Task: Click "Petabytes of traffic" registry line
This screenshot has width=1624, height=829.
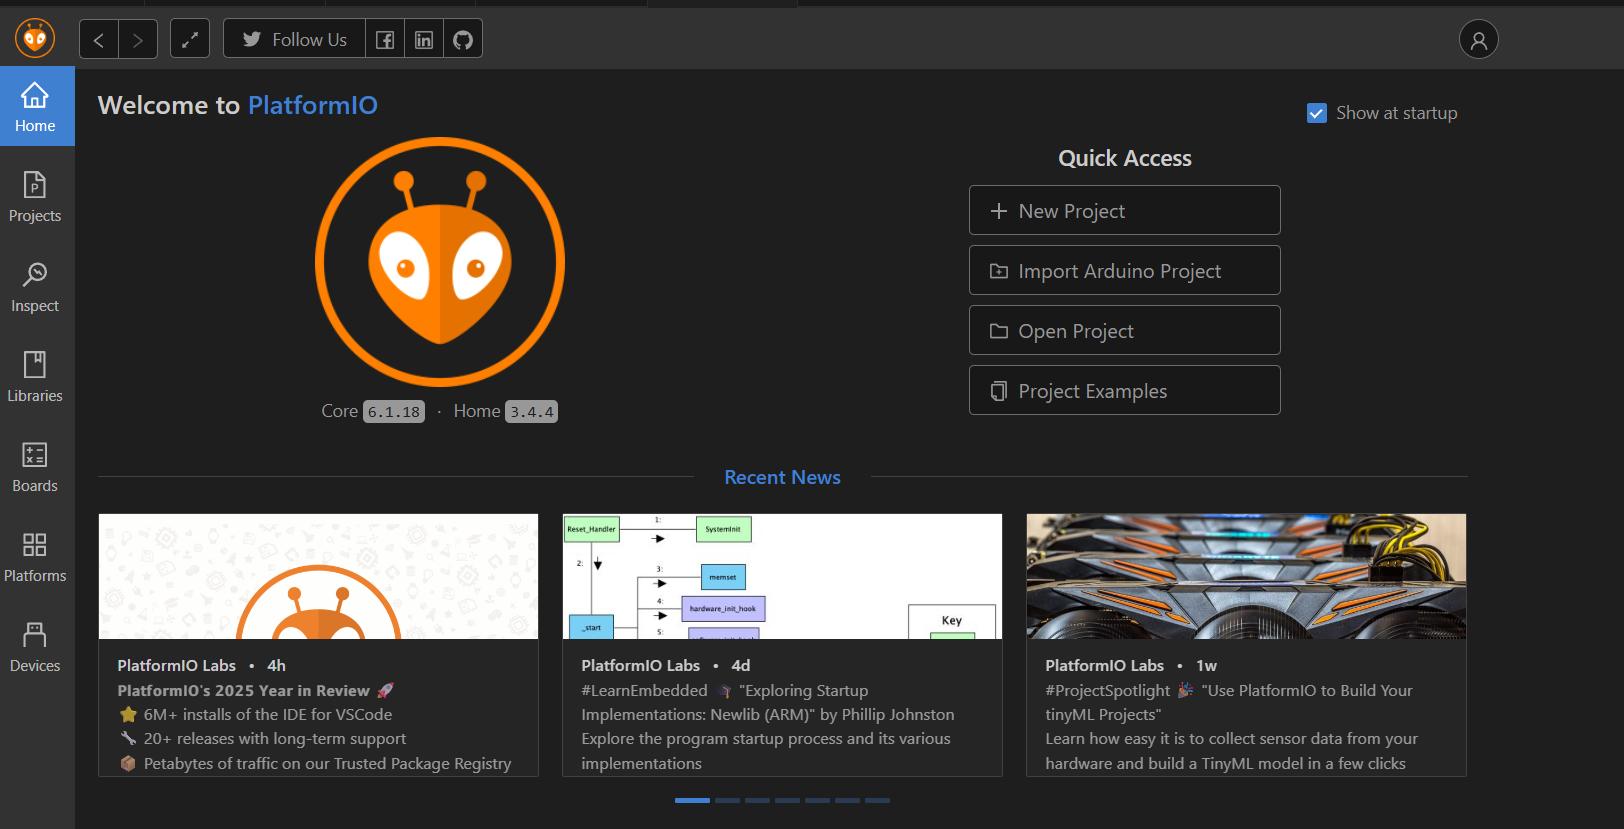Action: (x=327, y=763)
